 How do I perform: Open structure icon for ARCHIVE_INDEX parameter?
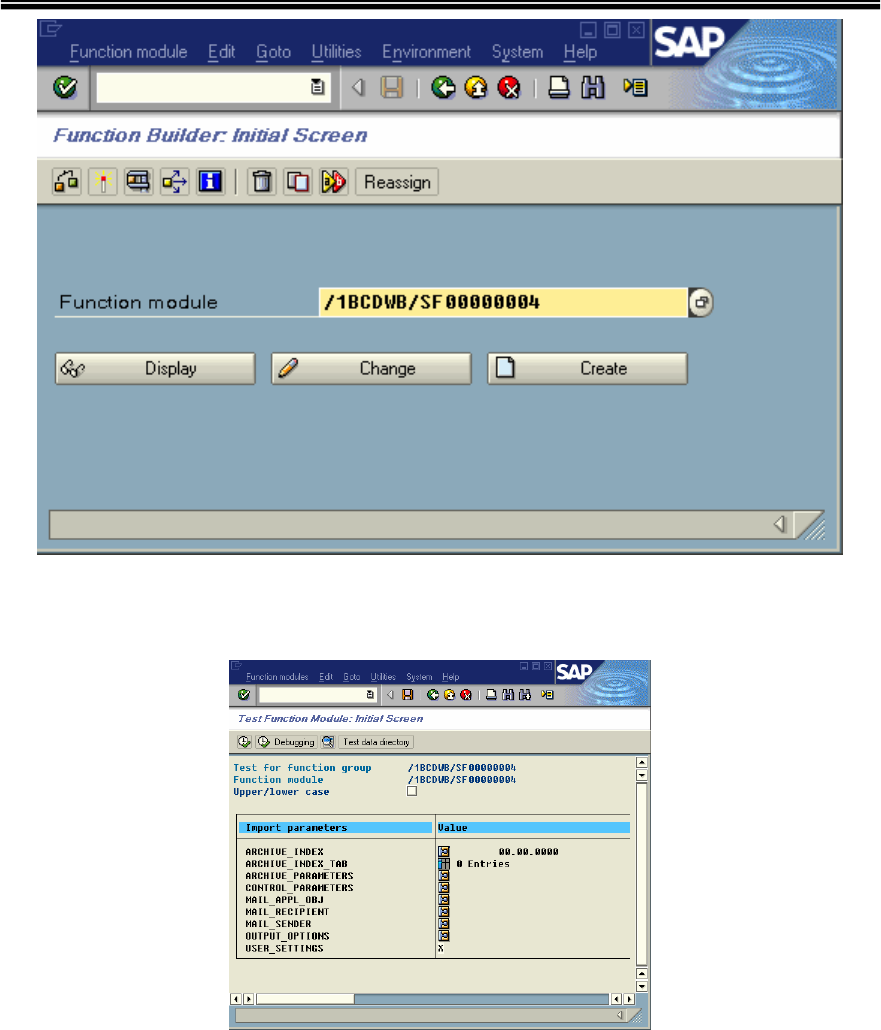click(444, 851)
